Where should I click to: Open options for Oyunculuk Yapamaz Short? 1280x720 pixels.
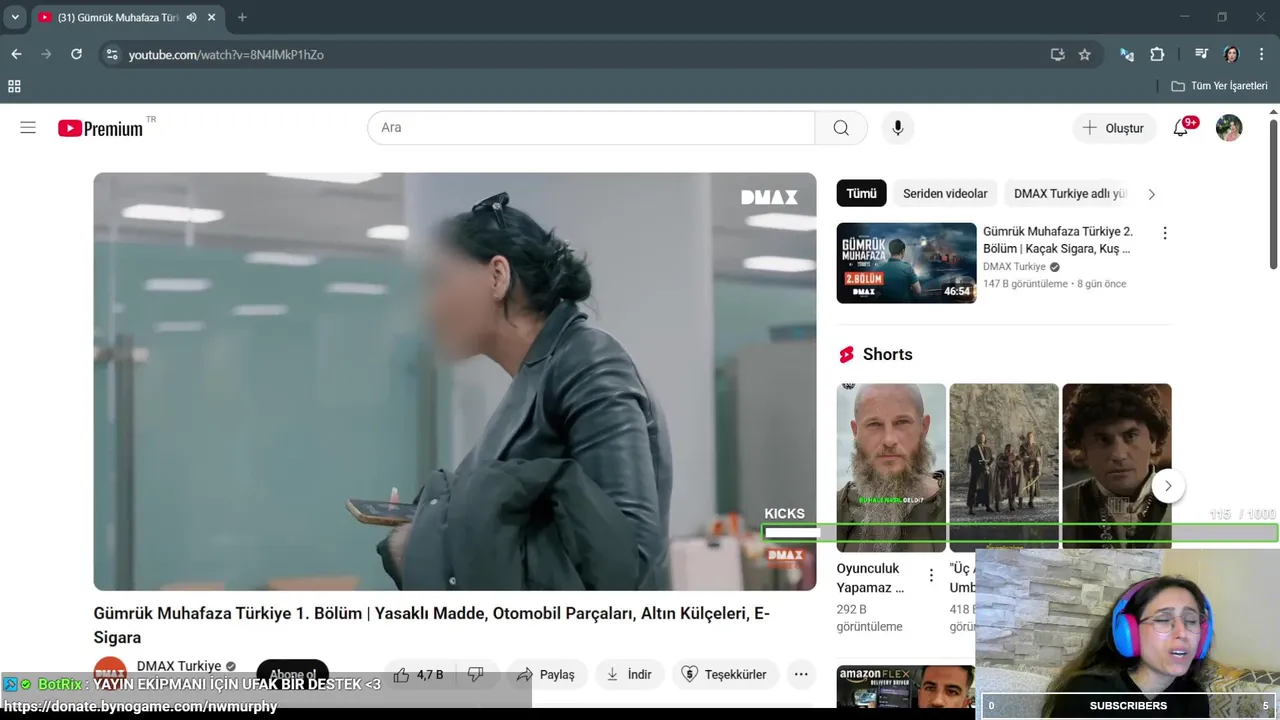931,576
